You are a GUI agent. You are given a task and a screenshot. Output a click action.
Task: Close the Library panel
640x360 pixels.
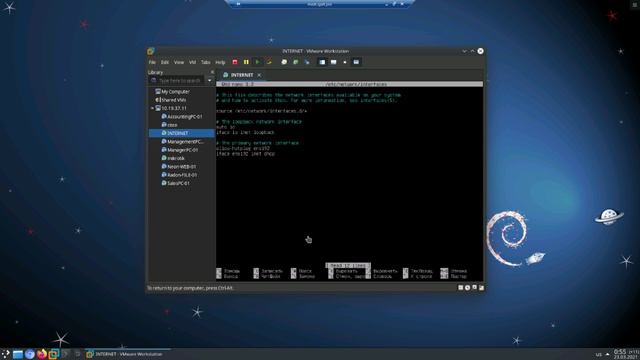[x=212, y=72]
